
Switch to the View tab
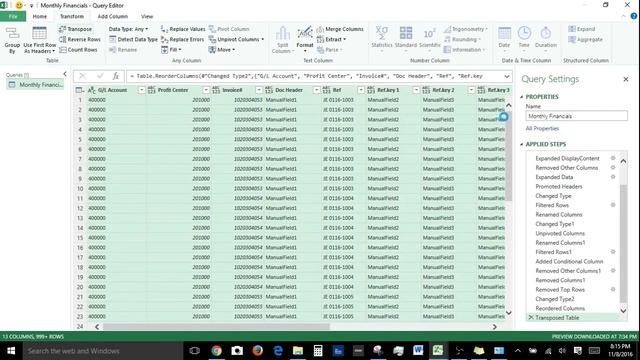(147, 16)
